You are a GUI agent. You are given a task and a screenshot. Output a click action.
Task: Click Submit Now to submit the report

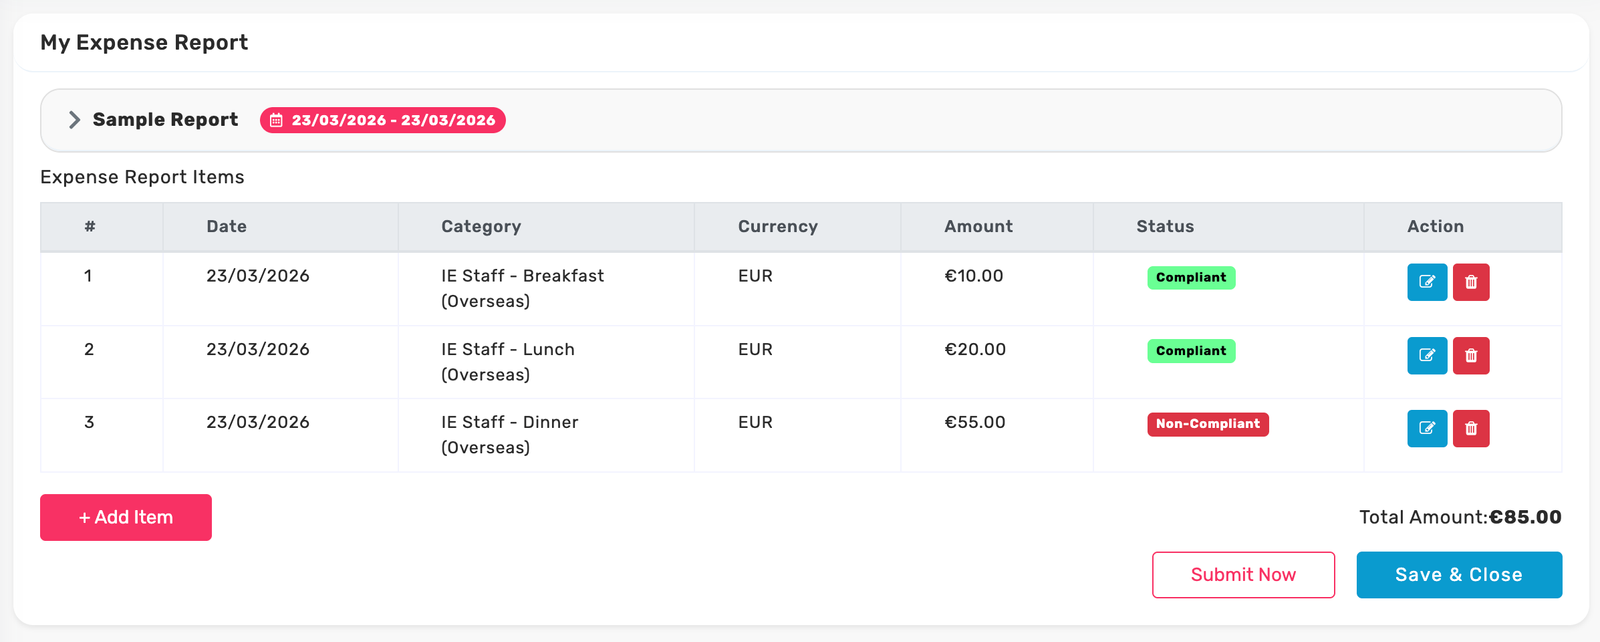coord(1243,574)
